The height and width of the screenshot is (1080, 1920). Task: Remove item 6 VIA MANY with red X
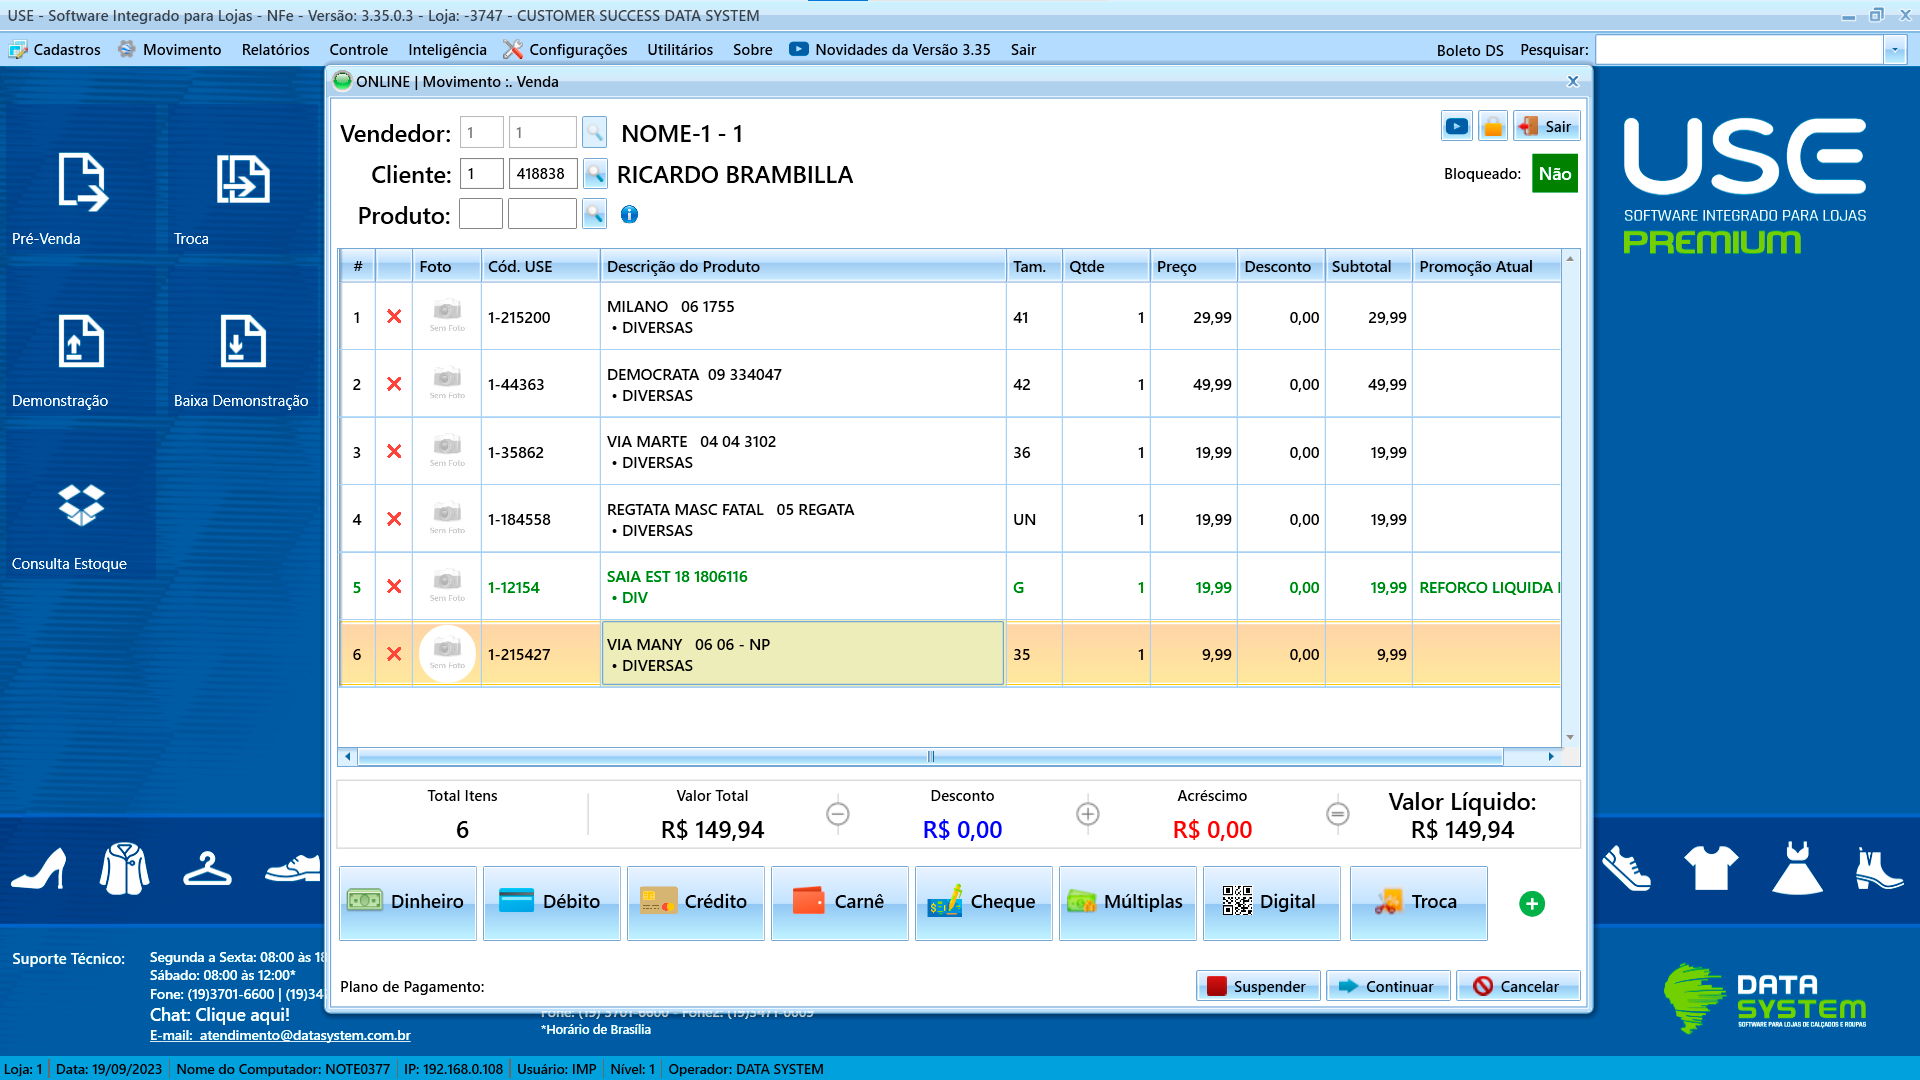pos(394,654)
